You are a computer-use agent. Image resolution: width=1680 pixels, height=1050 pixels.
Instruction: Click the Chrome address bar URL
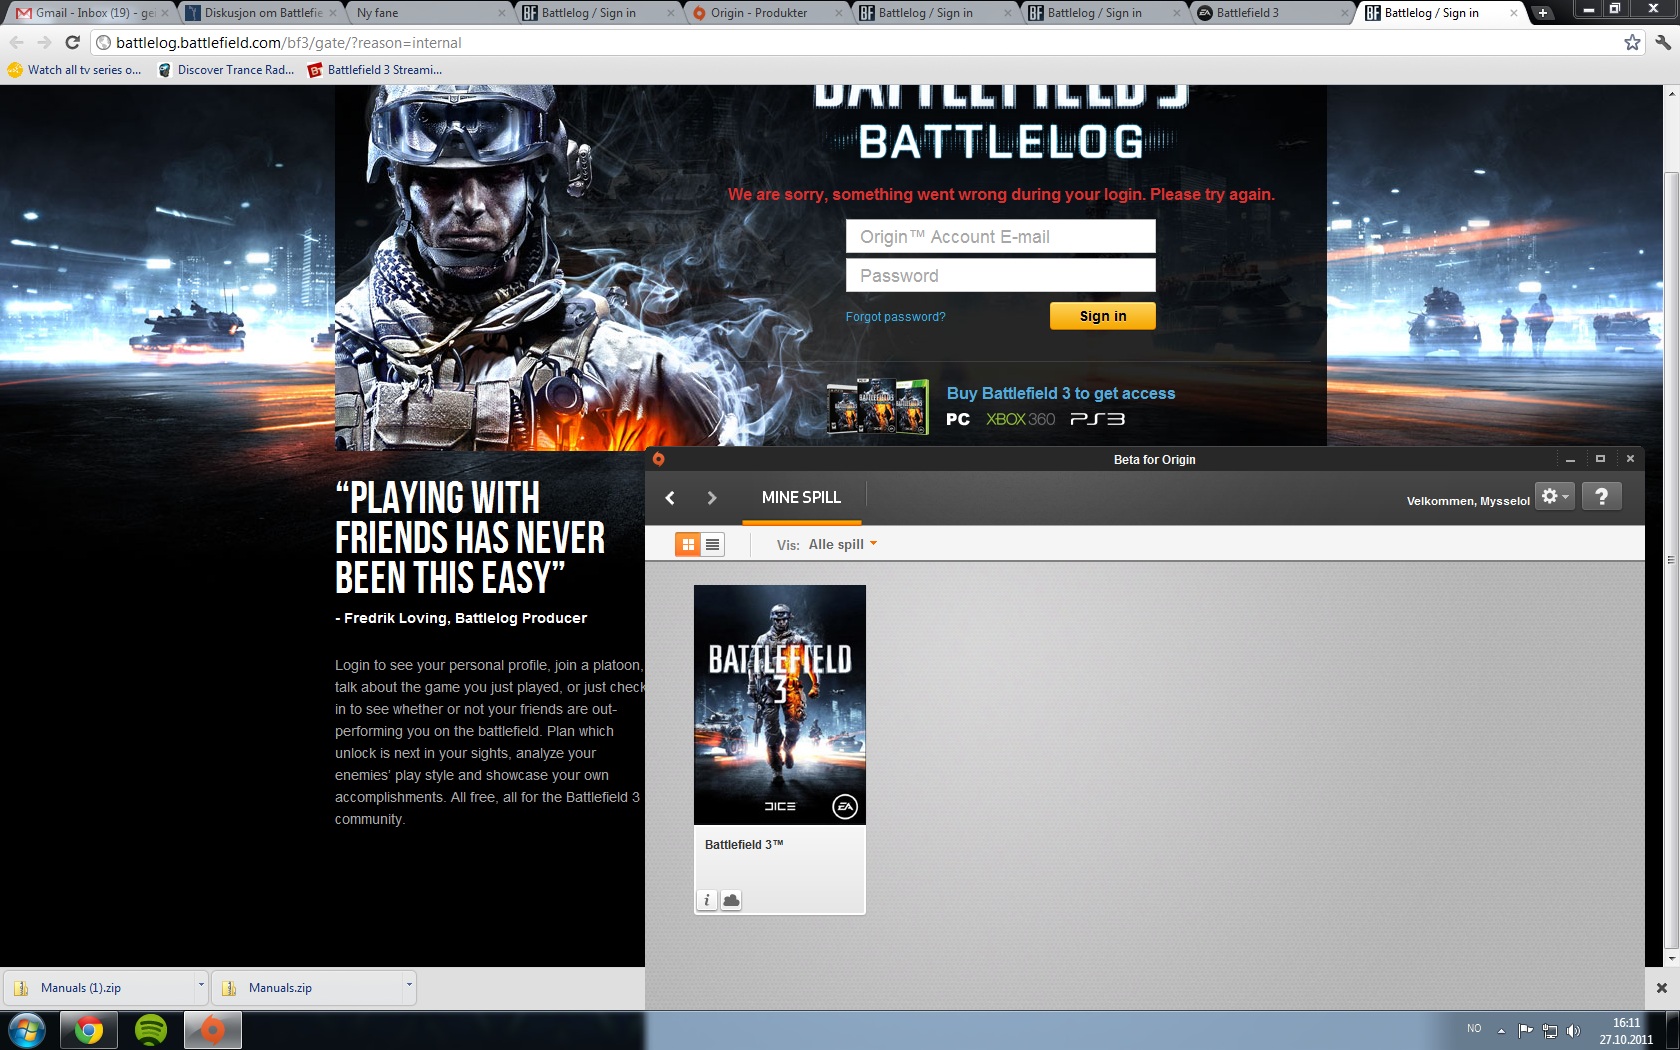pos(289,43)
